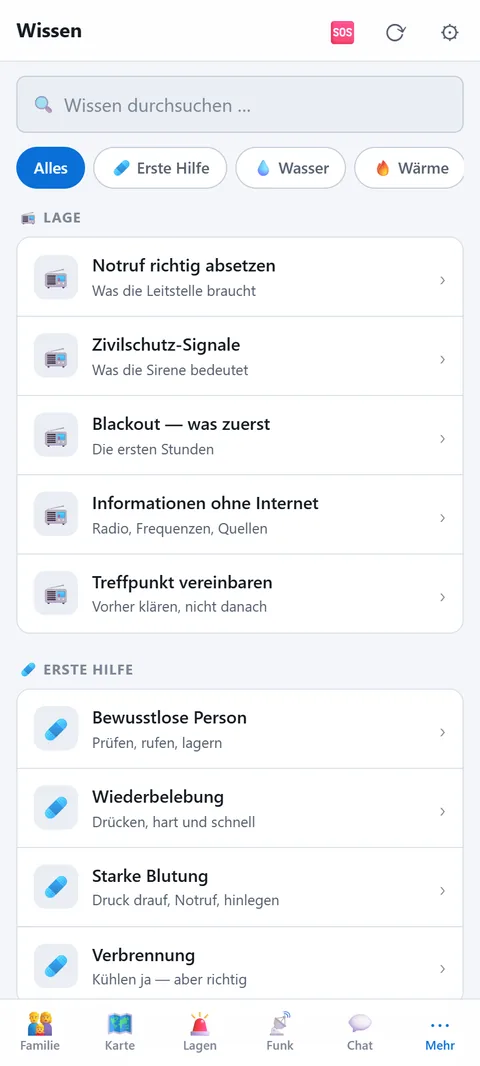The width and height of the screenshot is (480, 1066).
Task: Open the Mehr tab
Action: [x=440, y=1034]
